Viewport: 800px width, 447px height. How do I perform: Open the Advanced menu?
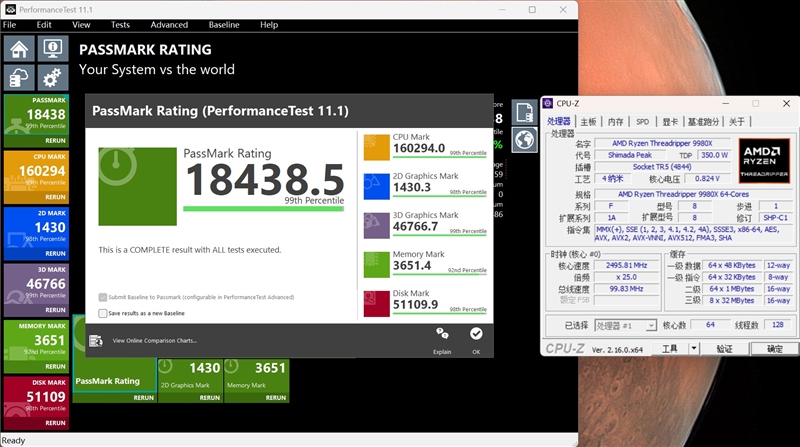(169, 24)
